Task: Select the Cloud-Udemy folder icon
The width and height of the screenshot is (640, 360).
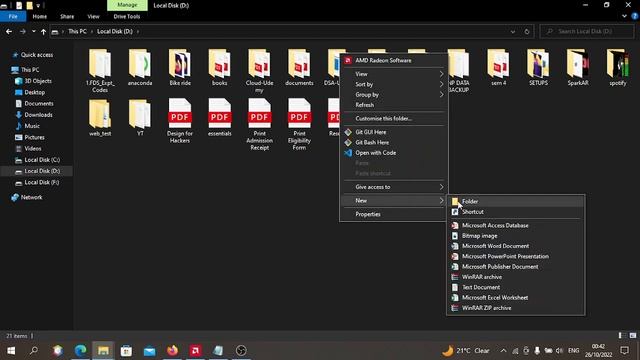Action: click(259, 64)
